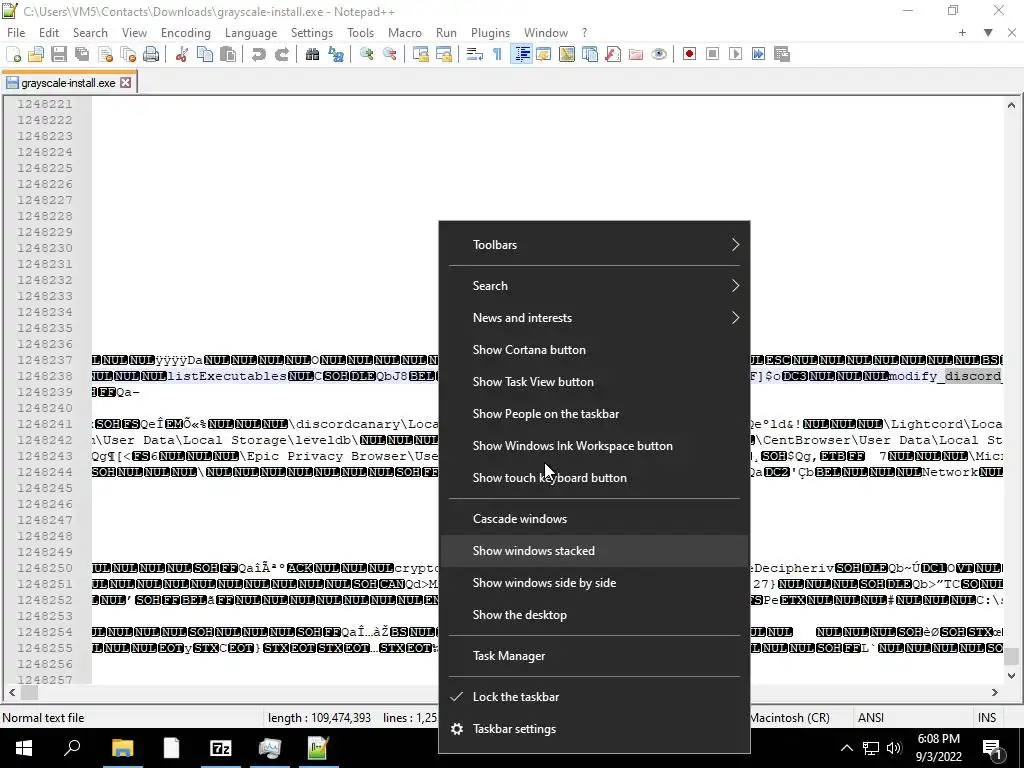
Task: Zoom in using the magnifier plus icon
Action: (x=366, y=54)
